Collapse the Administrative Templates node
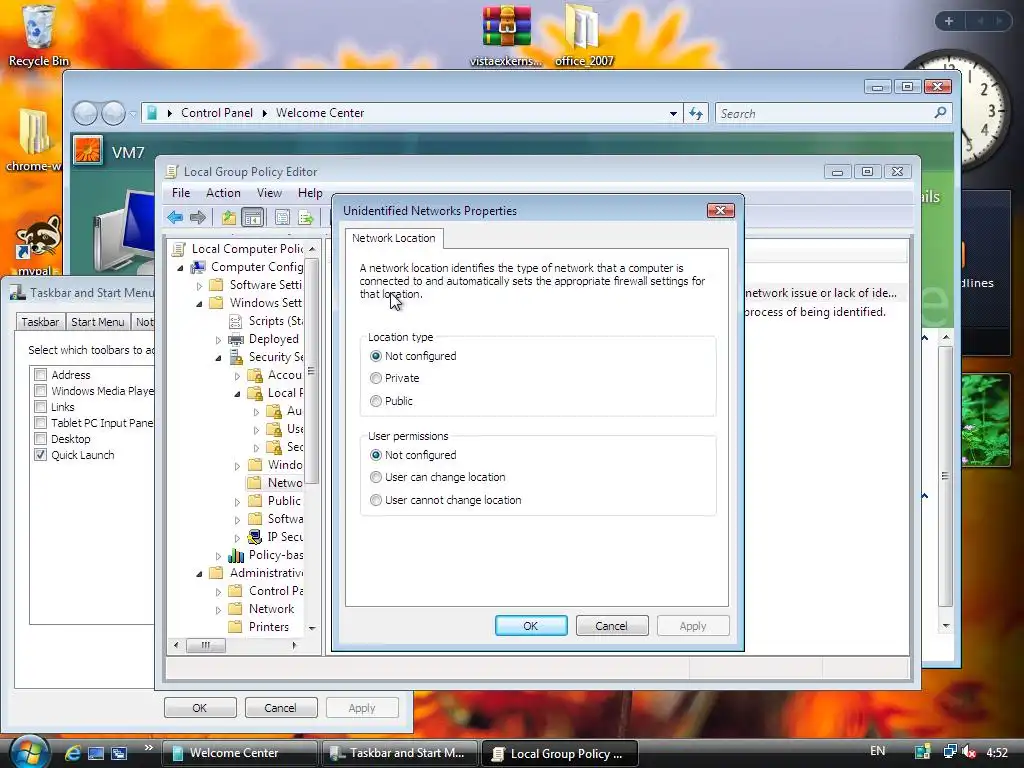Screen dimensions: 1024x768 [199, 573]
